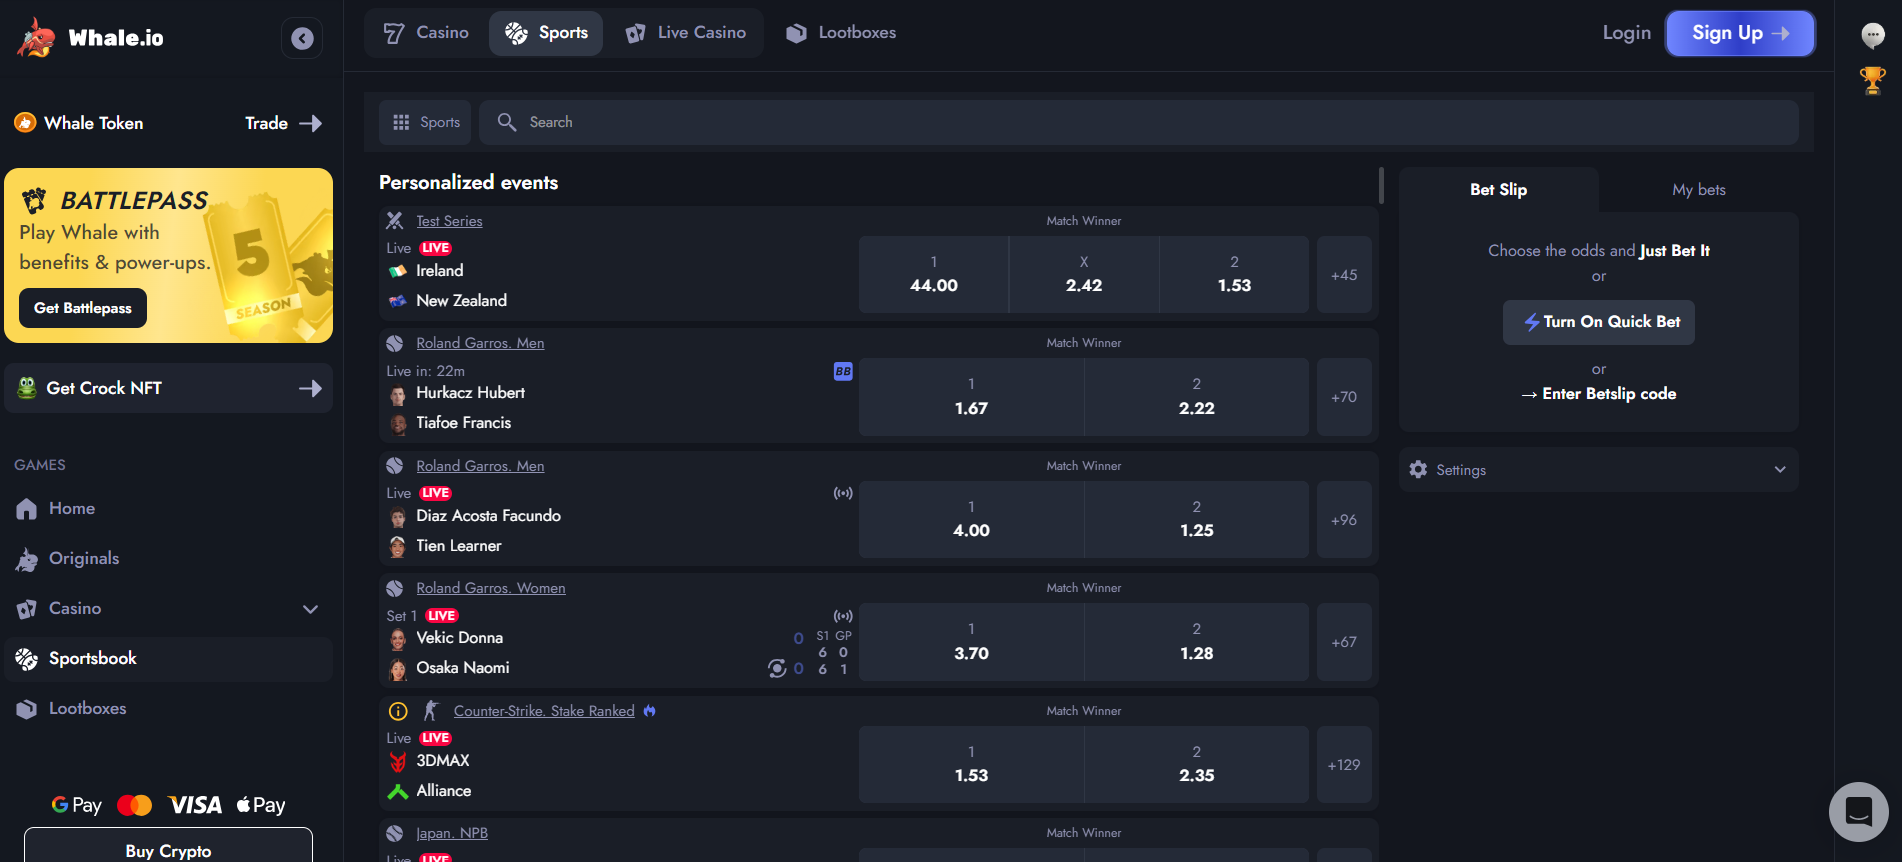Open Originals in the sidebar
This screenshot has width=1902, height=862.
tap(84, 558)
